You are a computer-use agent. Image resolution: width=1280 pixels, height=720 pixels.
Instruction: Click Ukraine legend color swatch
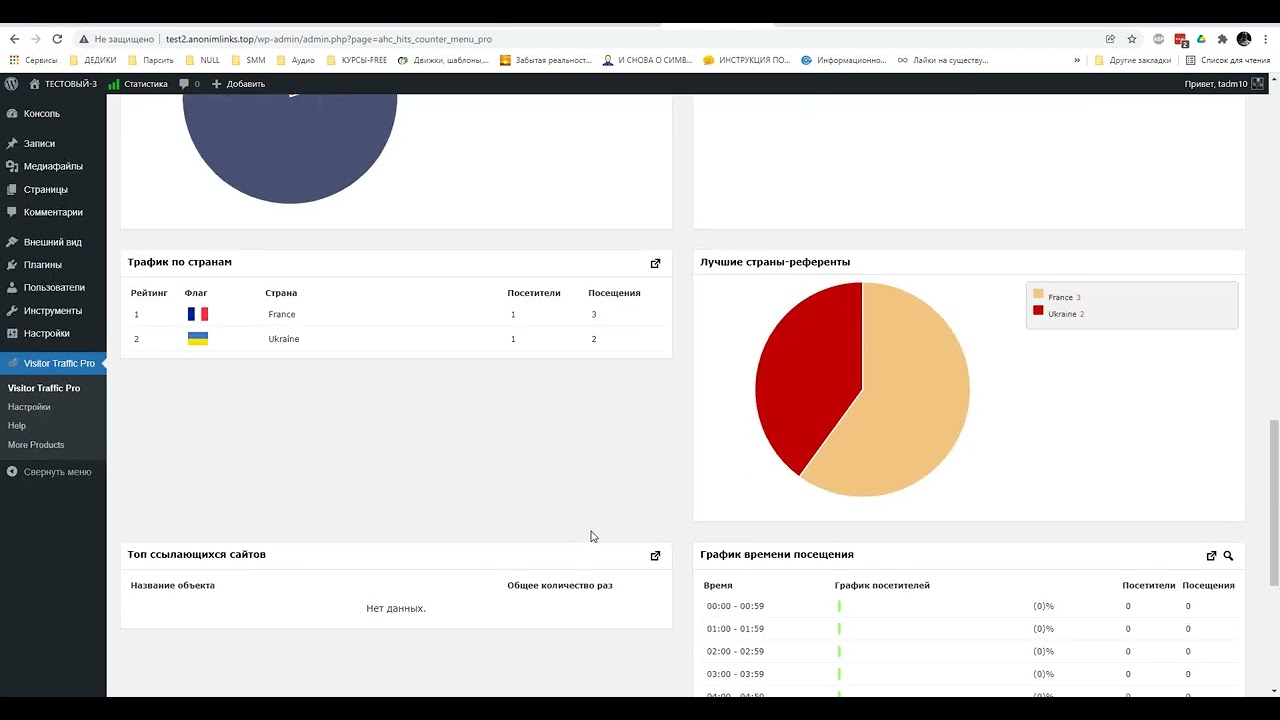click(1038, 311)
